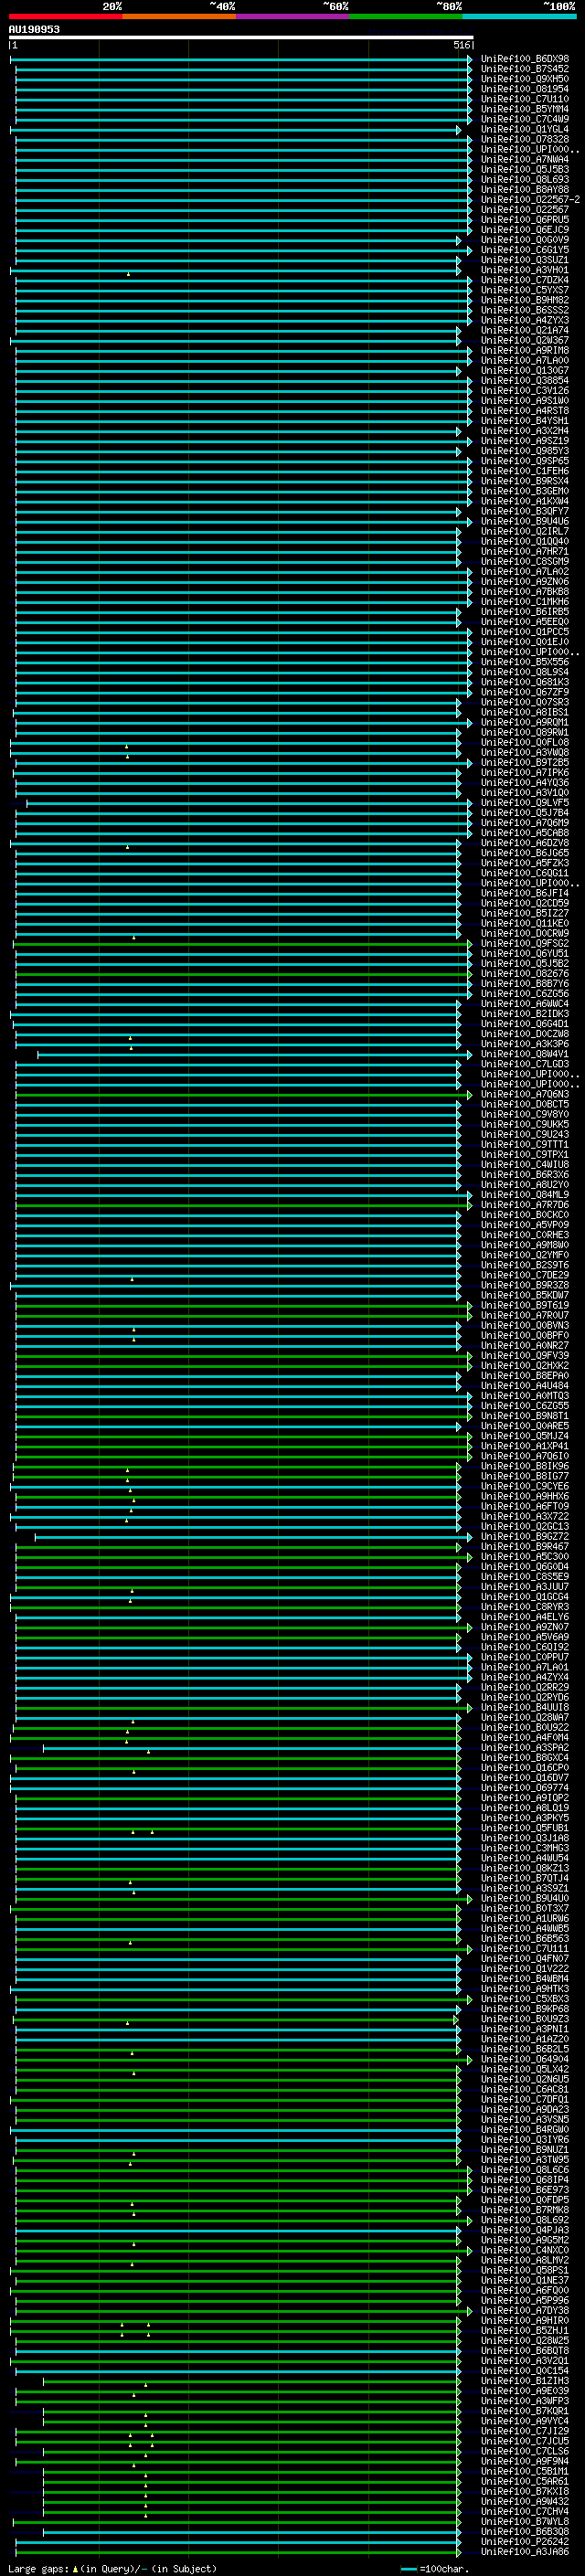Open hit UniRef100_B7S452
585x2576 pixels.
point(524,69)
